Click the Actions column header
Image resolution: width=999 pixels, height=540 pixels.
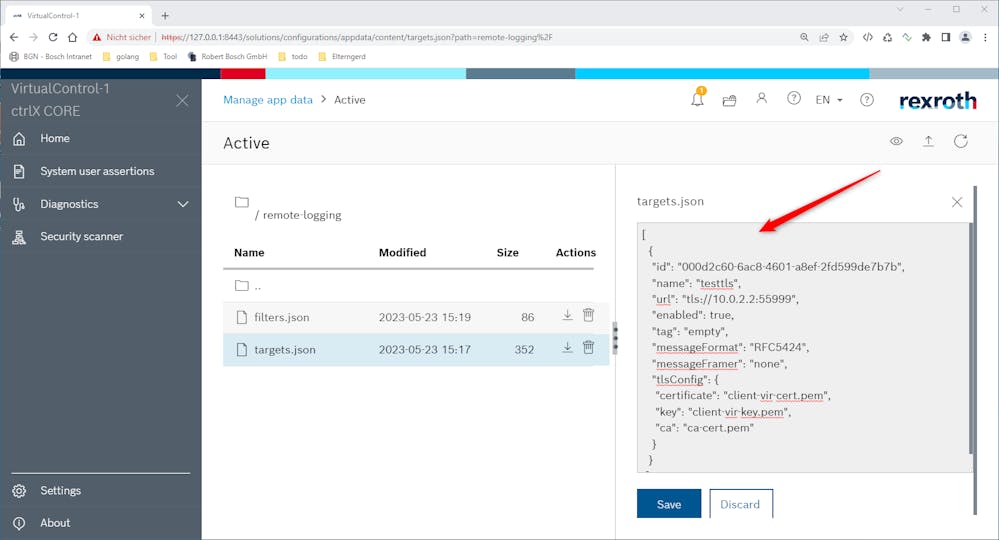[575, 252]
